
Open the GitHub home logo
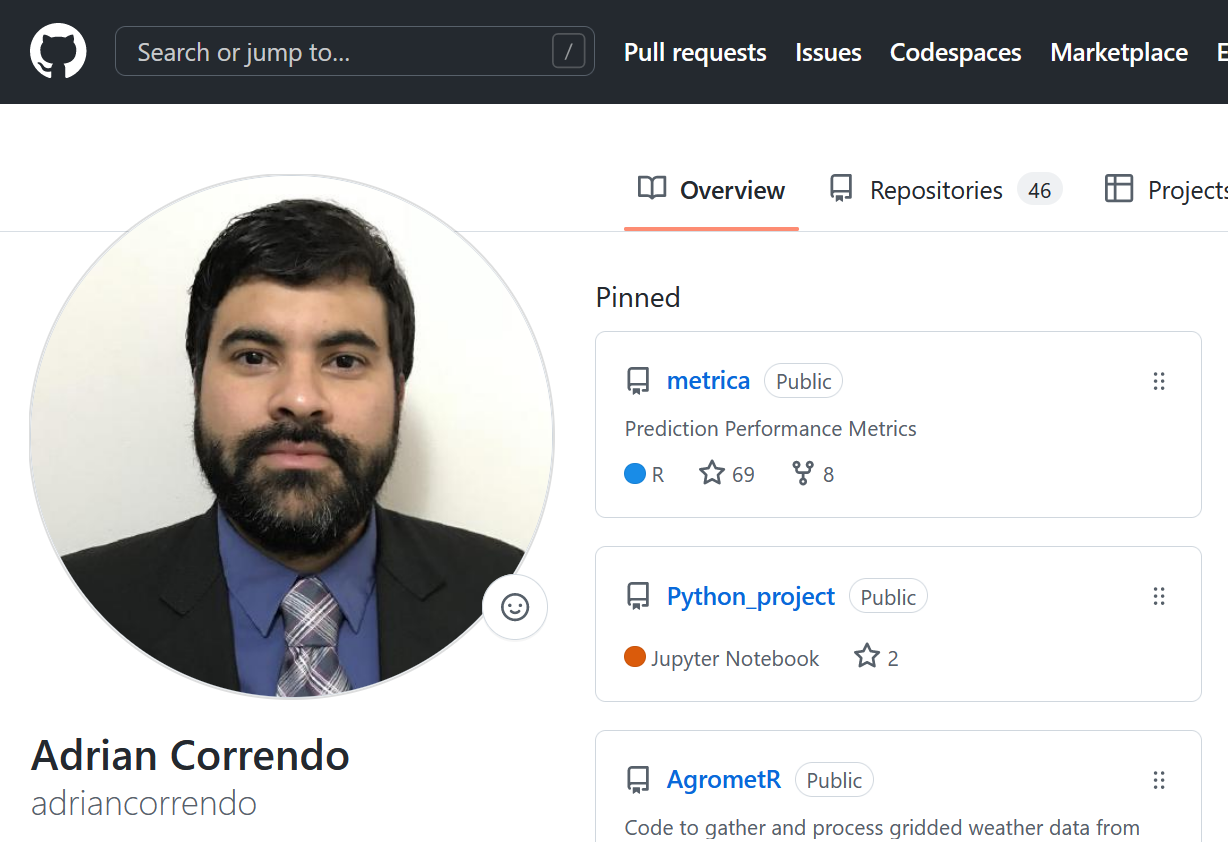(58, 51)
